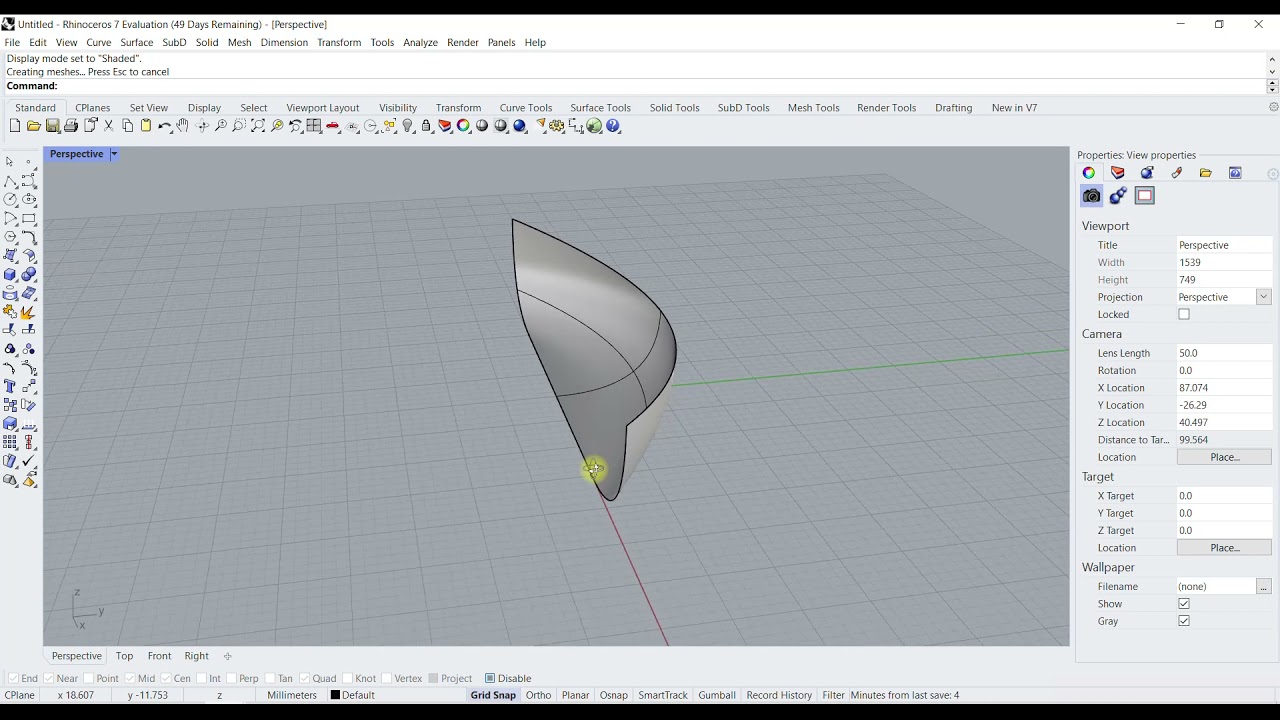
Task: Toggle the Wallpaper Gray checkbox
Action: 1184,621
